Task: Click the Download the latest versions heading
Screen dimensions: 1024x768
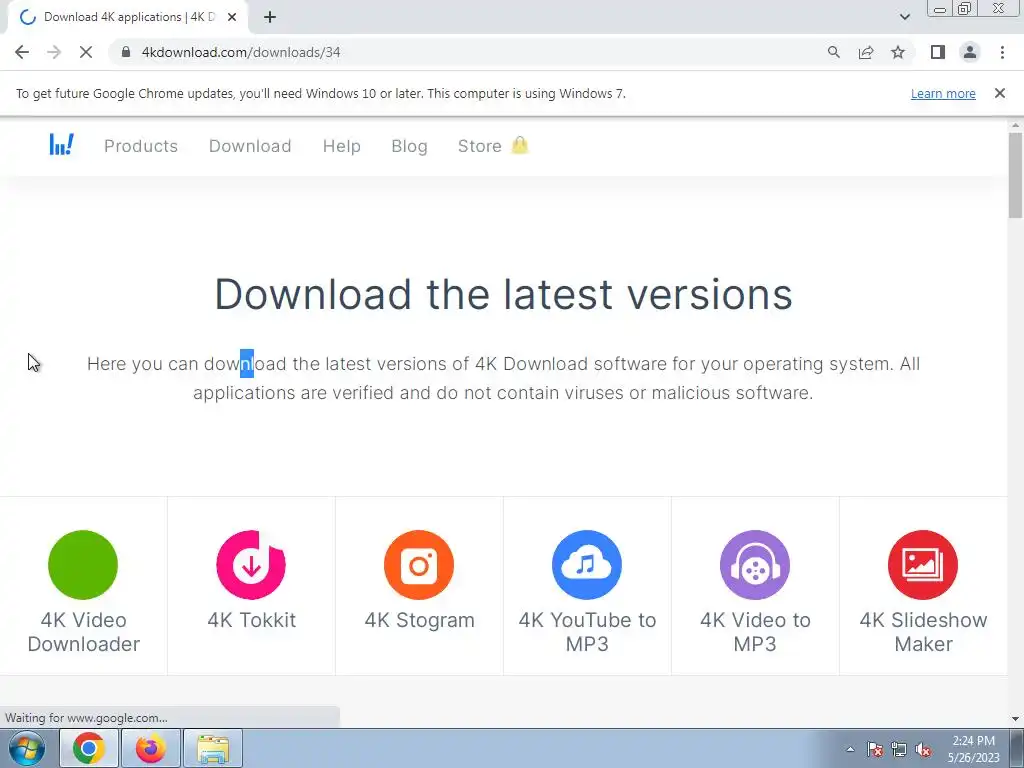Action: (504, 294)
